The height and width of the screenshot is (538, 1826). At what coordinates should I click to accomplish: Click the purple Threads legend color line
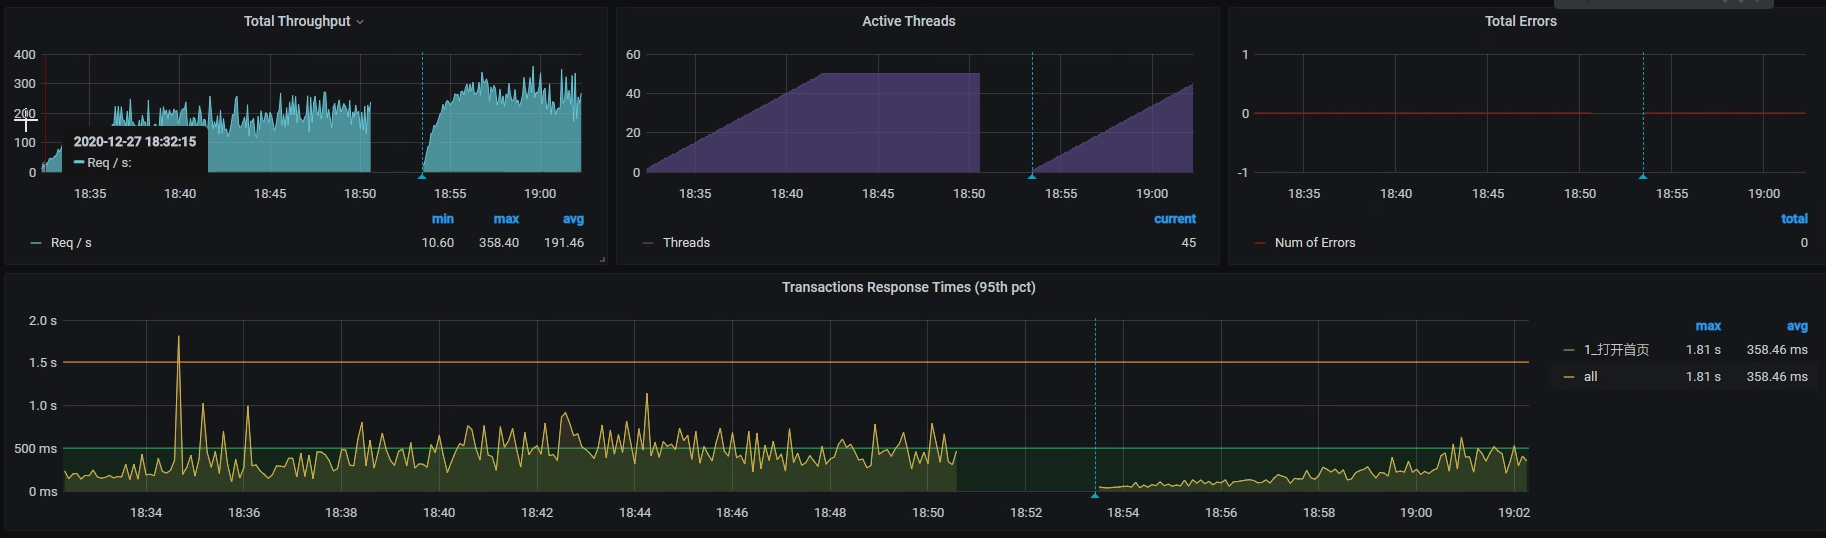[x=649, y=243]
